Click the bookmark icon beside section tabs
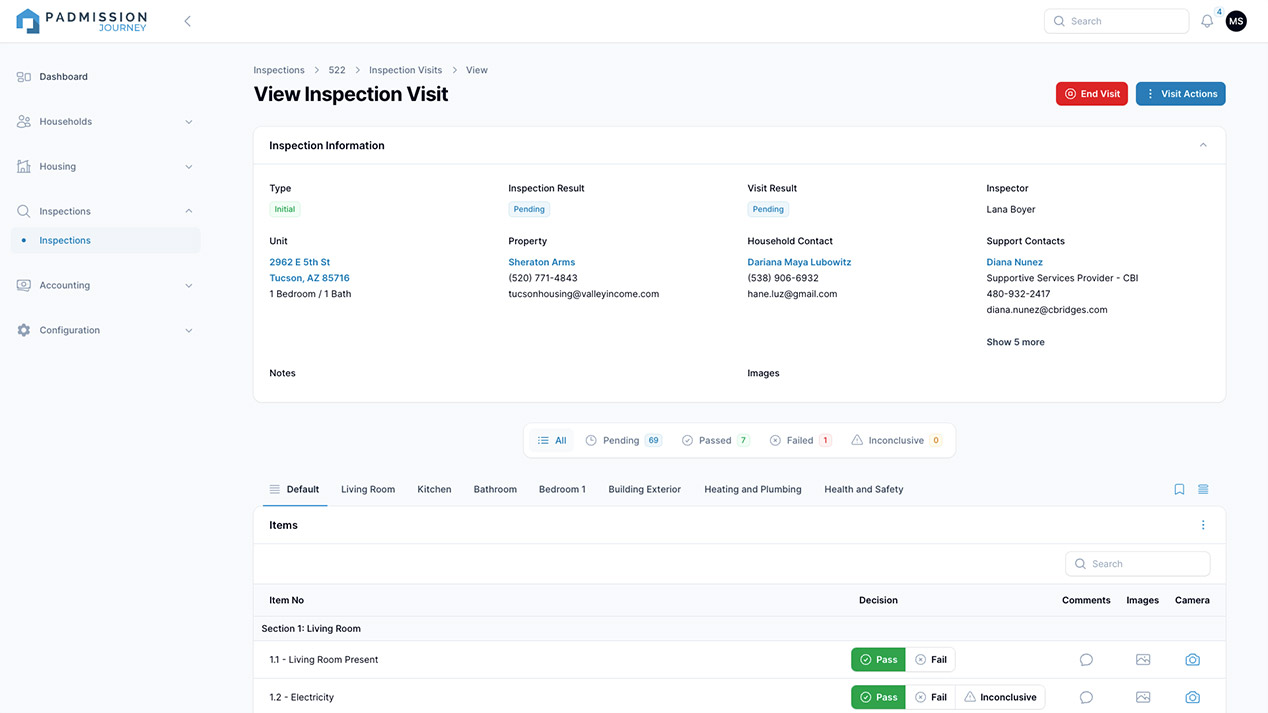The image size is (1268, 713). (x=1179, y=490)
